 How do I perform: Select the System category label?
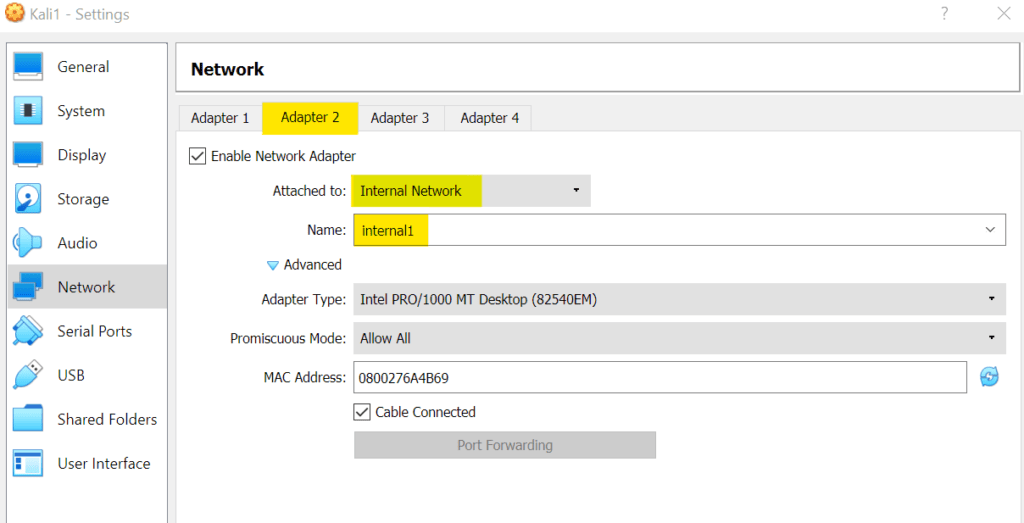point(81,111)
